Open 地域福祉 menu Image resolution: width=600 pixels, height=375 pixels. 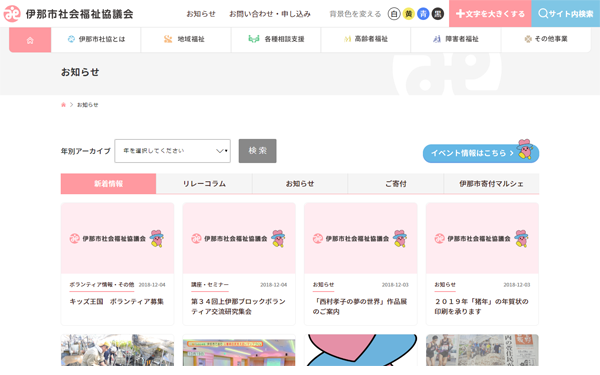(x=186, y=39)
